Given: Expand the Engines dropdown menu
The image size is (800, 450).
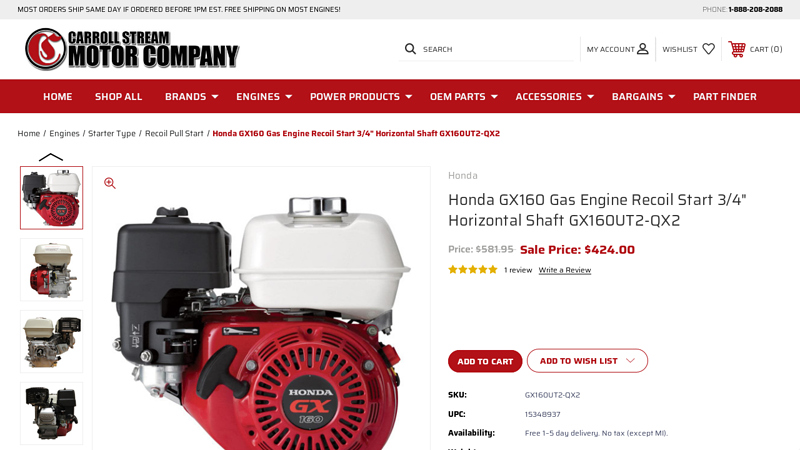Looking at the screenshot, I should (x=264, y=96).
